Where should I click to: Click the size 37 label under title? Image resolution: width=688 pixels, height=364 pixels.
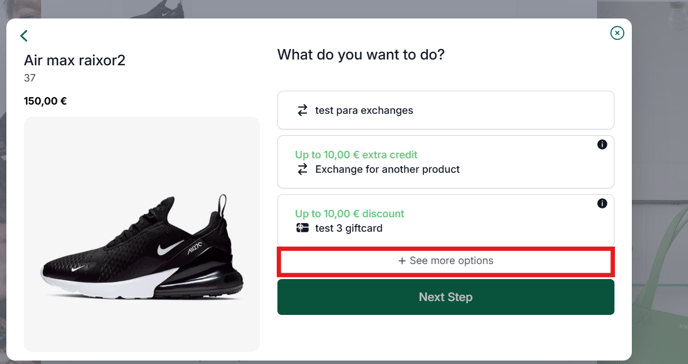click(29, 78)
